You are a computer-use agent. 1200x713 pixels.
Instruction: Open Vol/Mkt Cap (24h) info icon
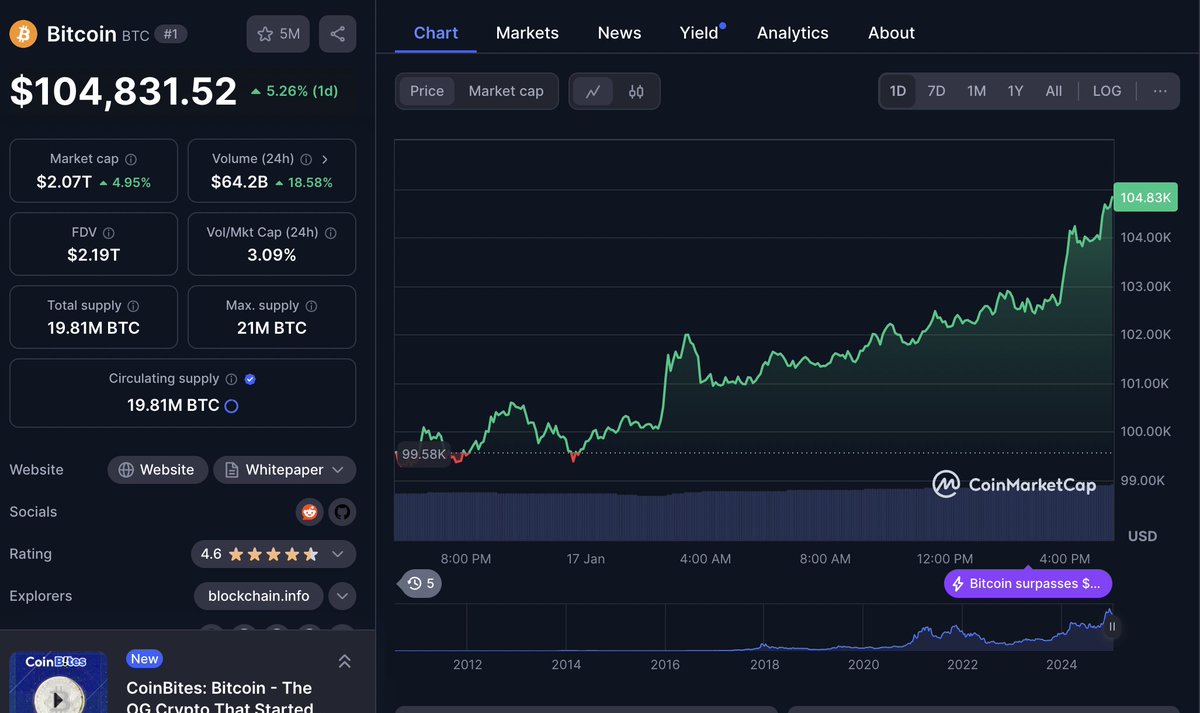(330, 232)
